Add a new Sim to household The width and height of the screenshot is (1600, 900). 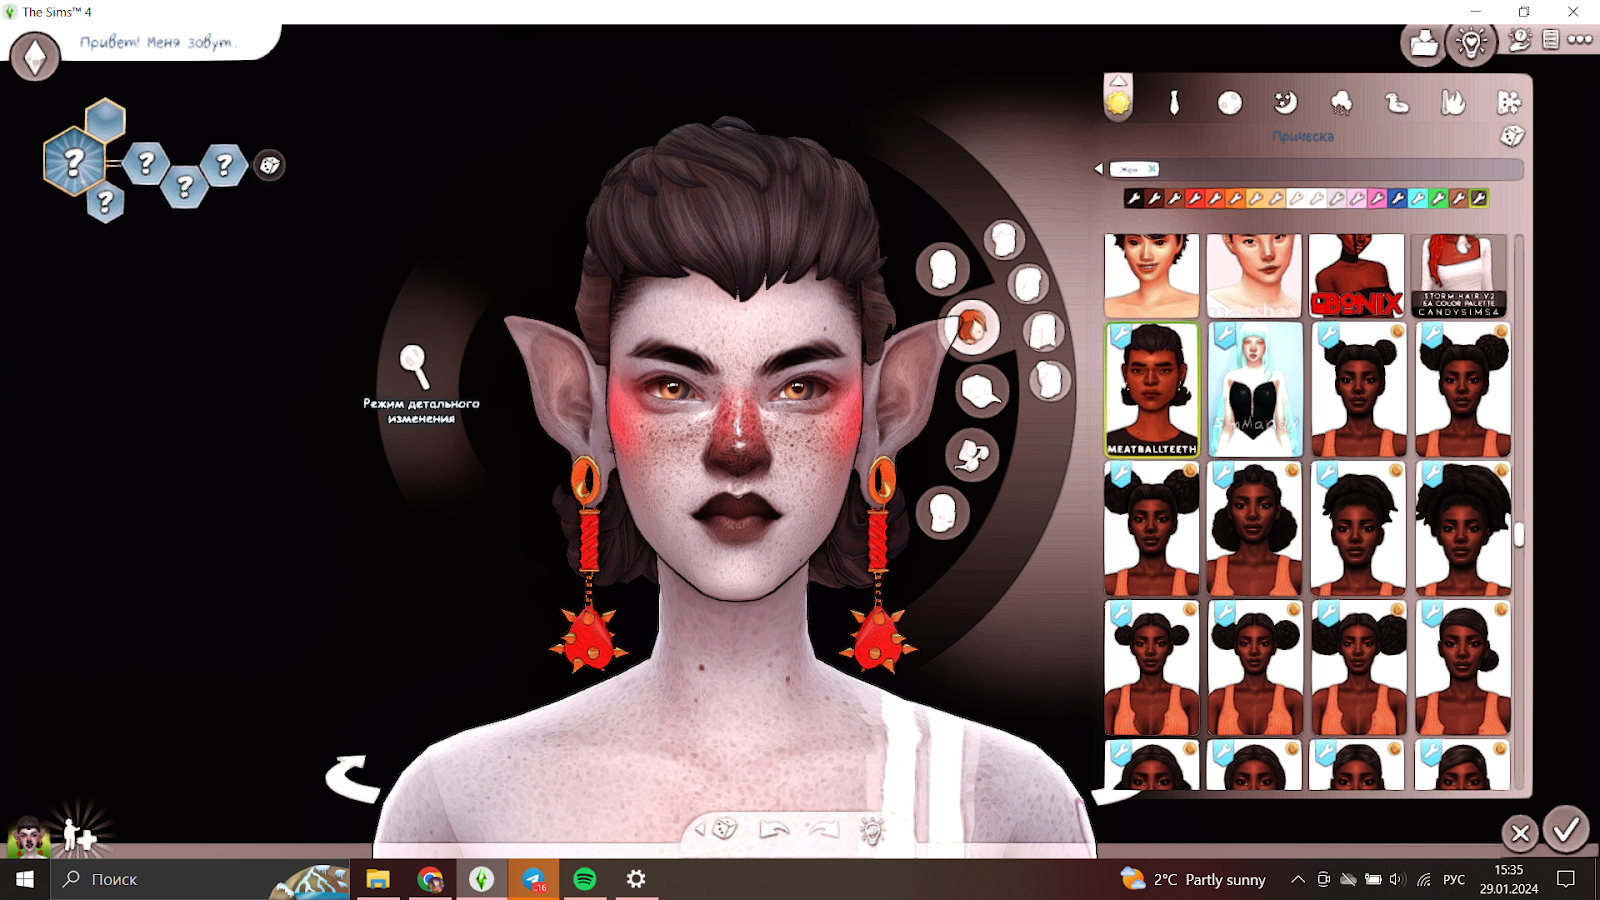coord(78,834)
